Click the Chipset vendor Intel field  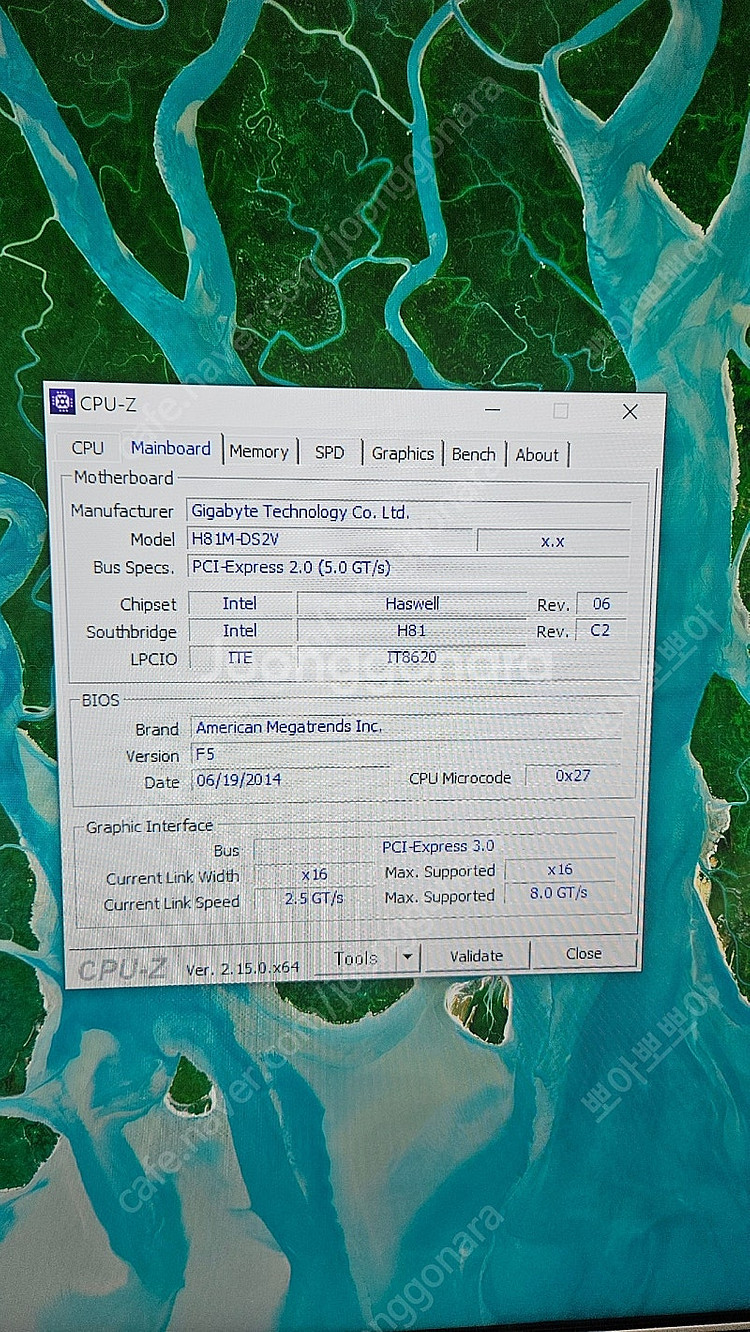(240, 603)
